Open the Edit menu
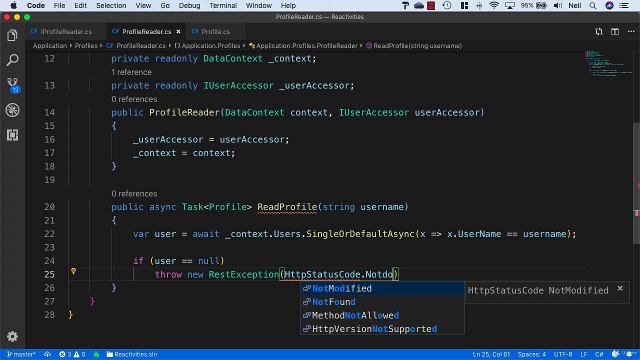Screen dimensions: 640x360 [x=80, y=5]
